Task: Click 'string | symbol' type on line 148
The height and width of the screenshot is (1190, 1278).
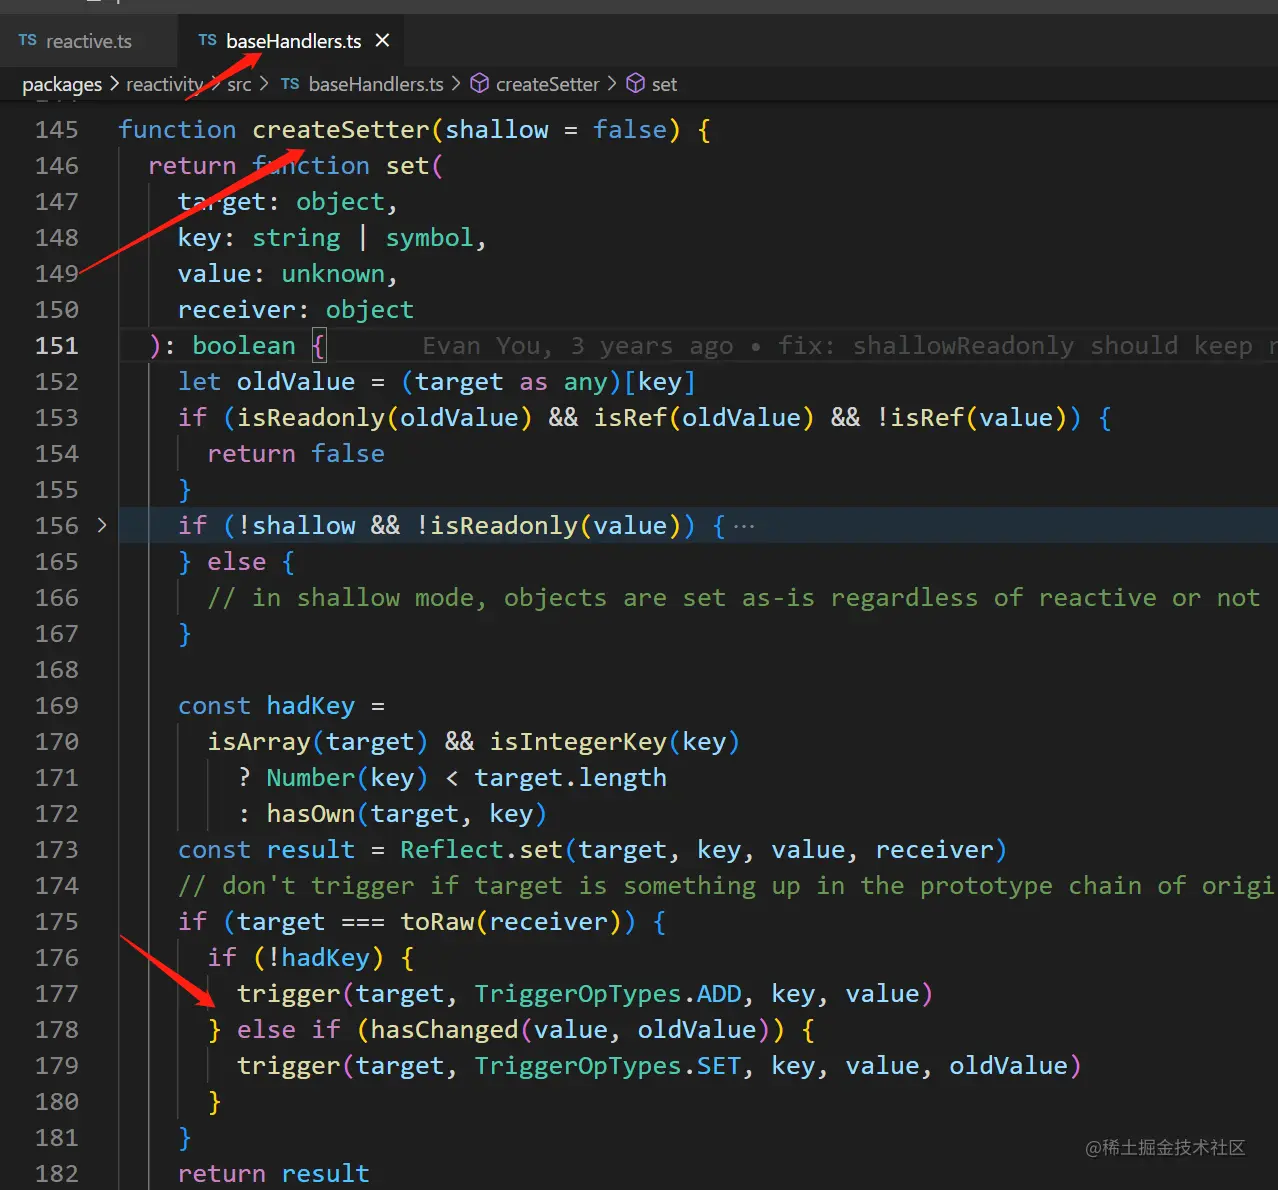Action: pyautogui.click(x=363, y=238)
